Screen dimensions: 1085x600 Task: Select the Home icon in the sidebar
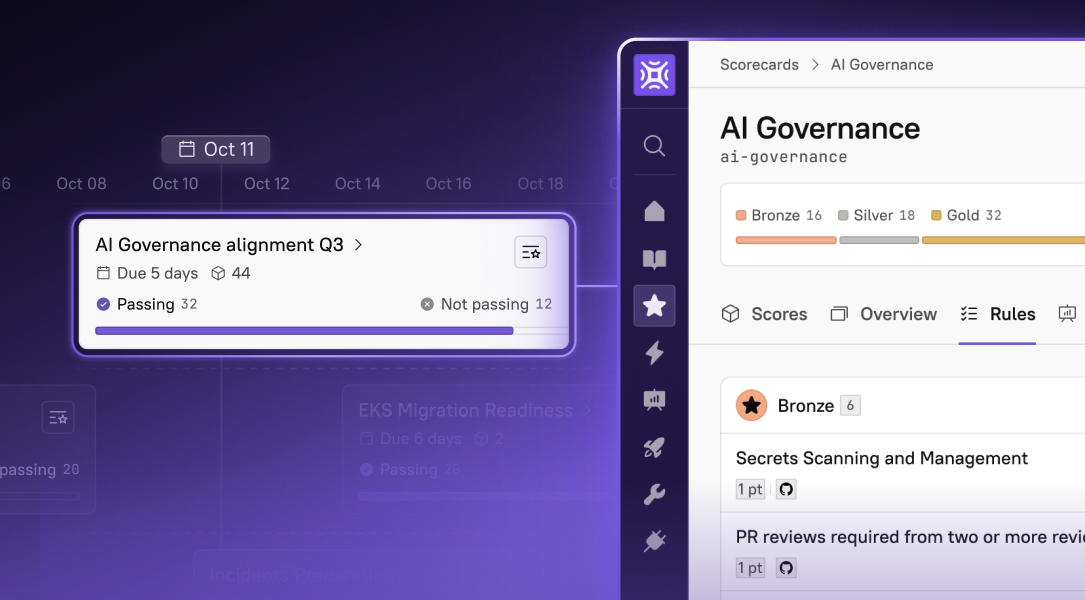pos(654,211)
